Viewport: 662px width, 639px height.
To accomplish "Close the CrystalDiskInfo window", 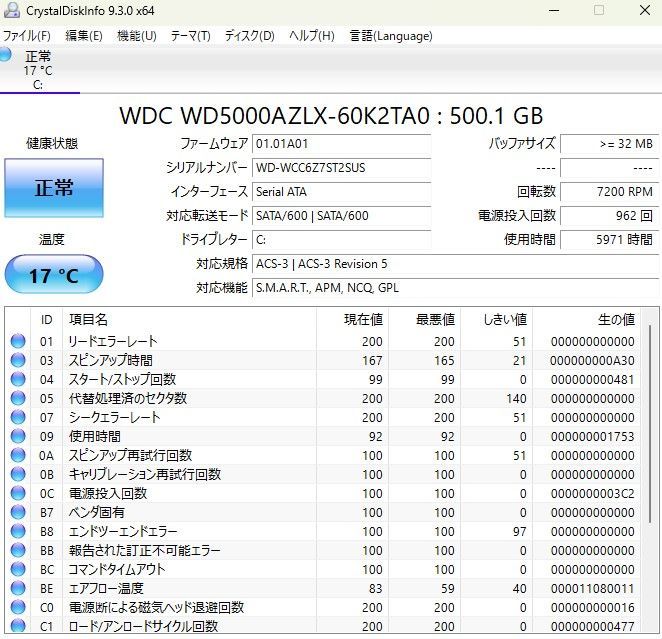I will coord(645,10).
